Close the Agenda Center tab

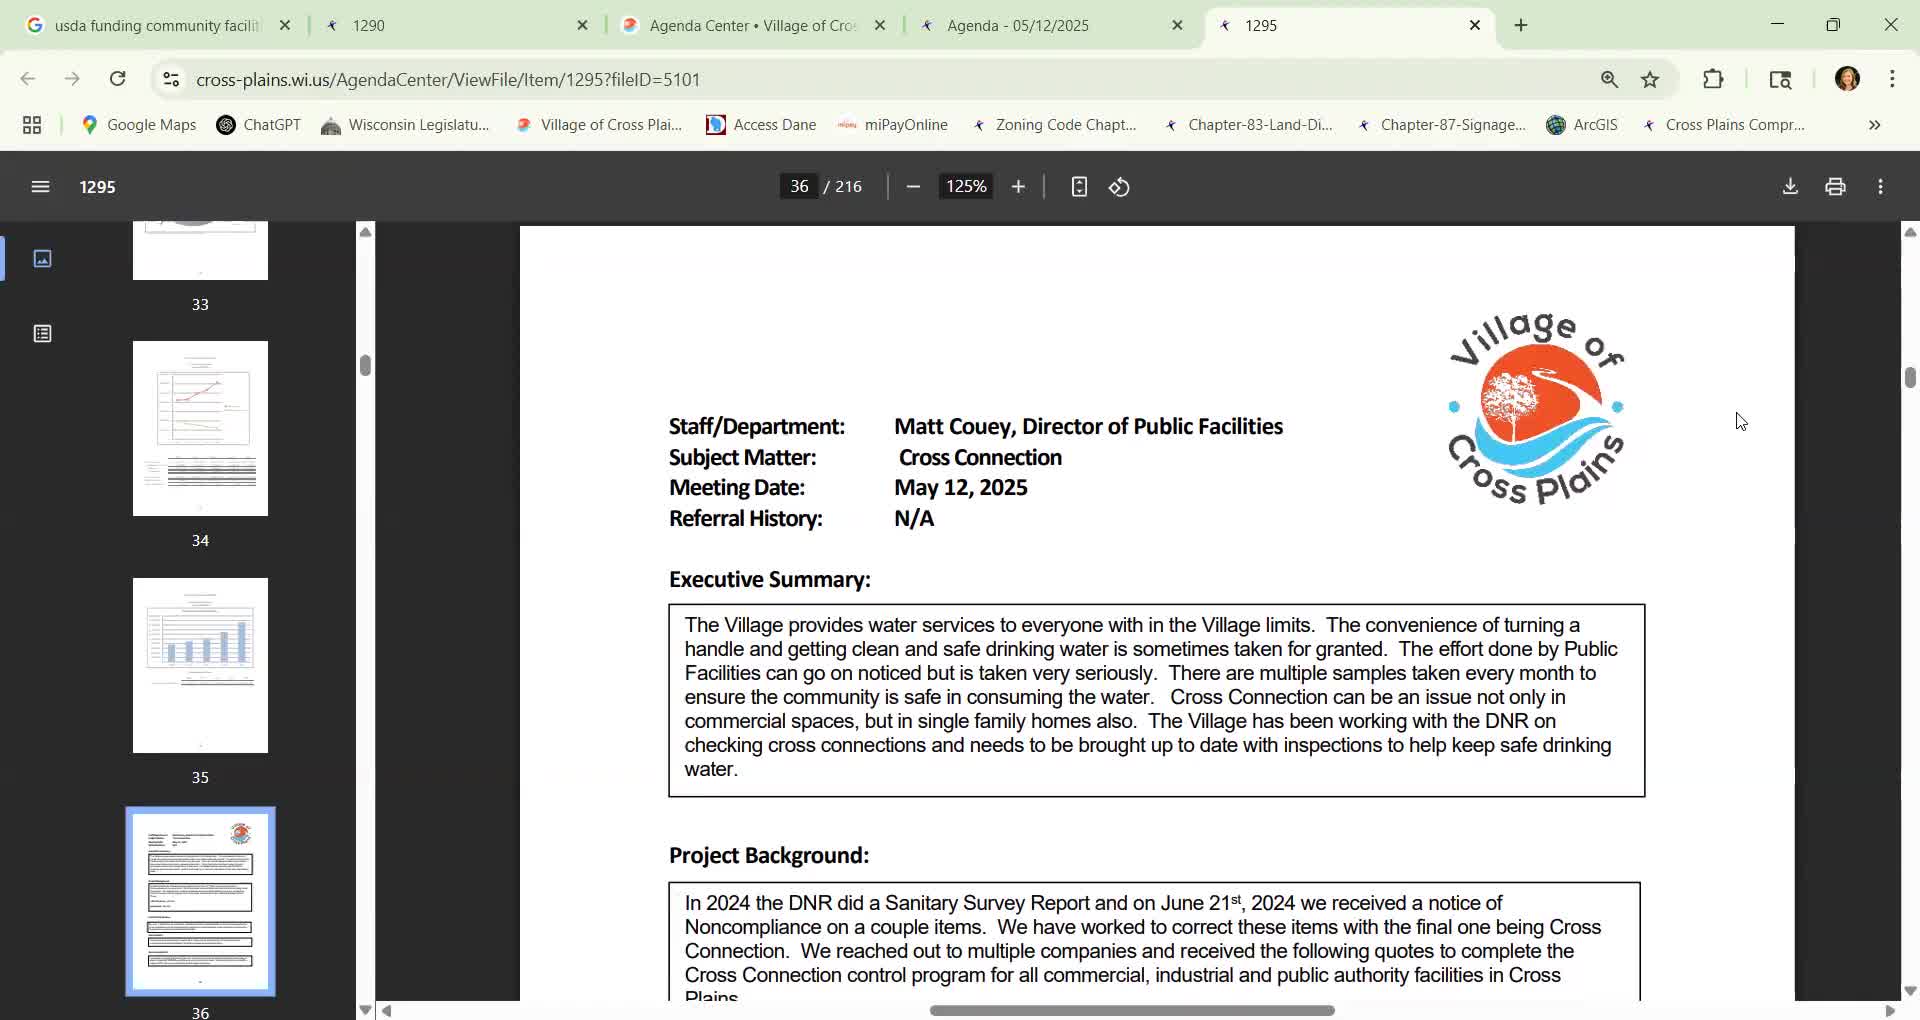point(880,25)
